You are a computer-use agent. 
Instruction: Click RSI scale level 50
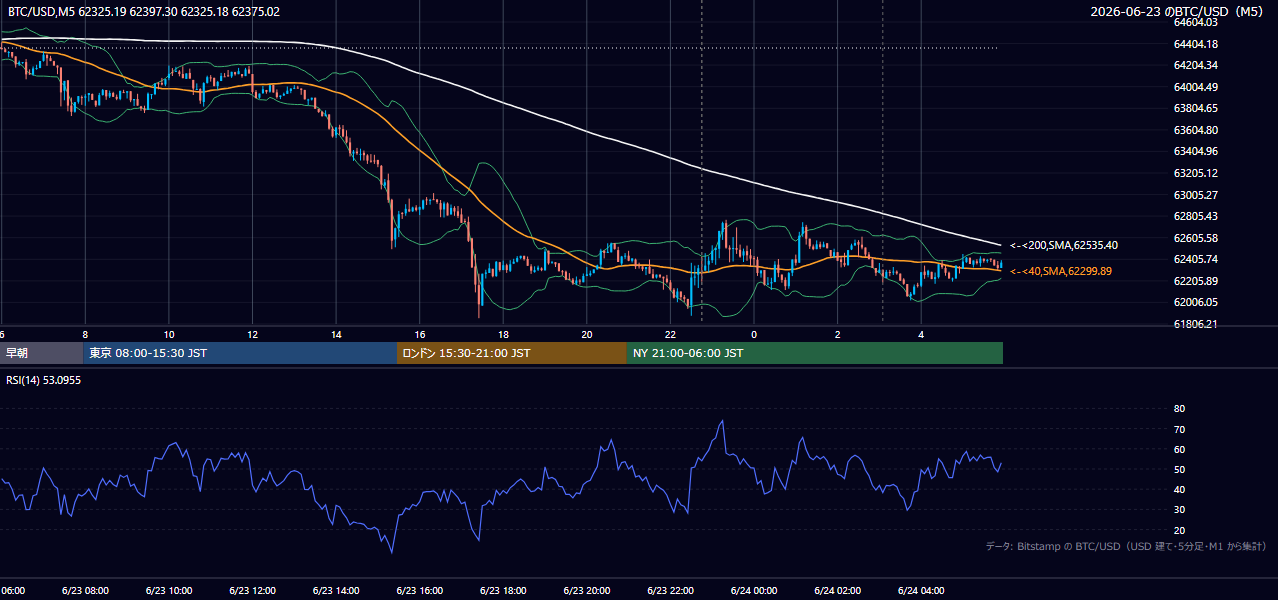(x=1179, y=469)
